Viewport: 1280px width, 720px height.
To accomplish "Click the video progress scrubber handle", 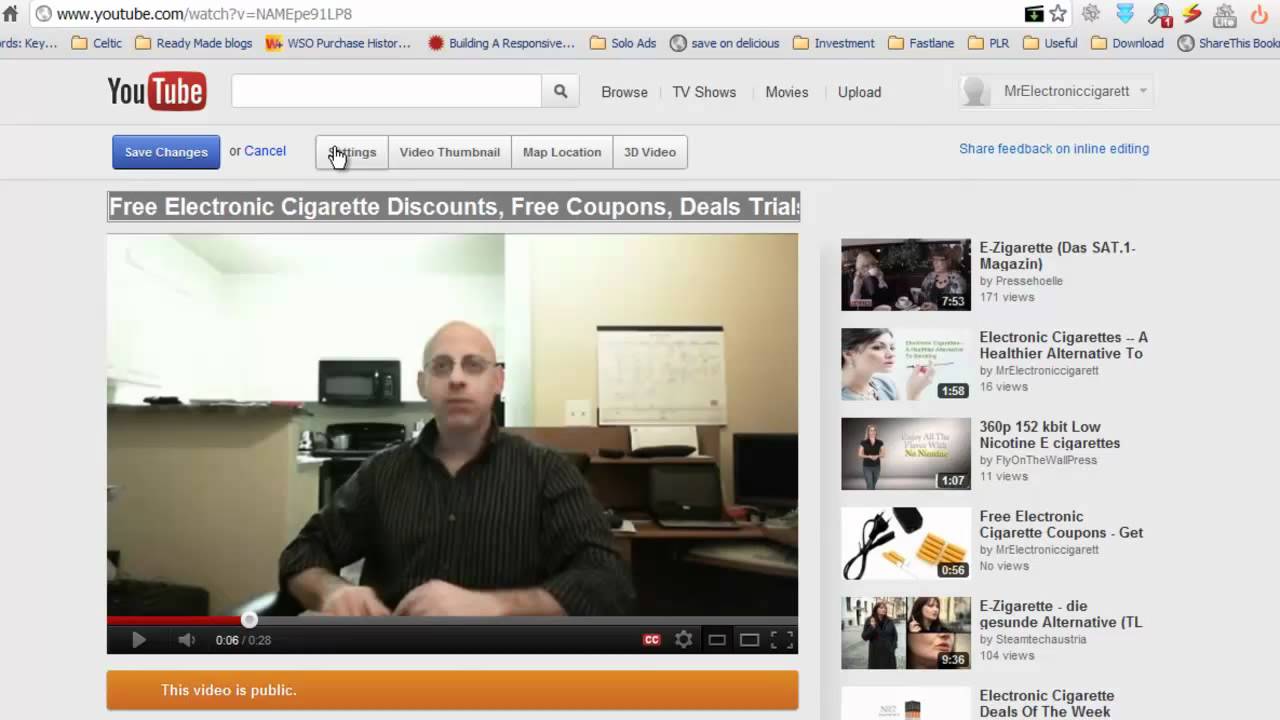I will (x=249, y=620).
